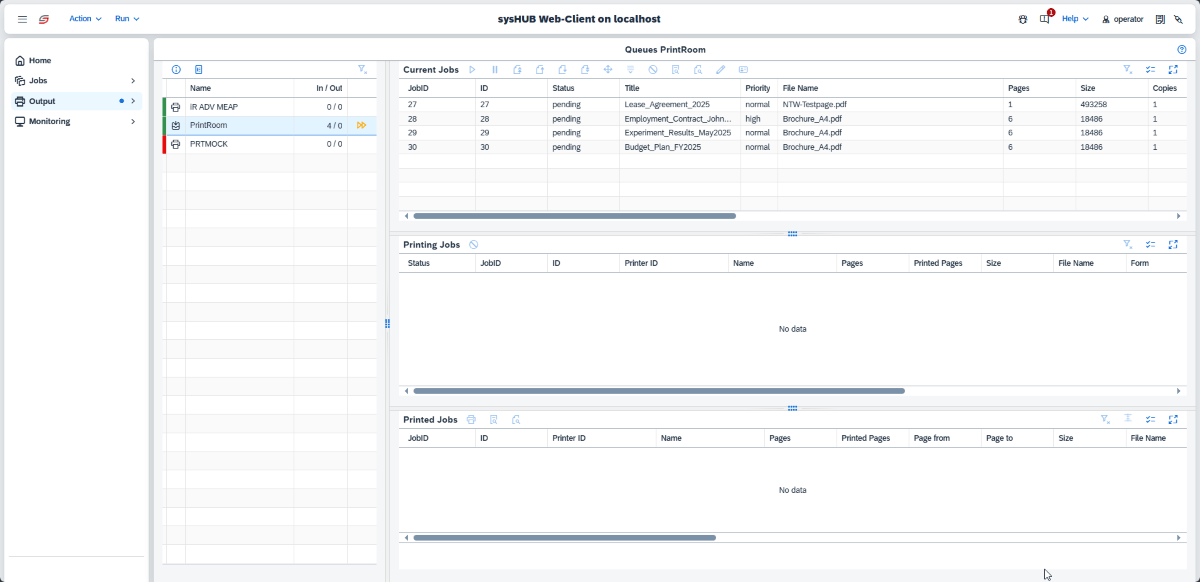Expand the Monitoring navigation item
The width and height of the screenshot is (1200, 582).
click(133, 122)
